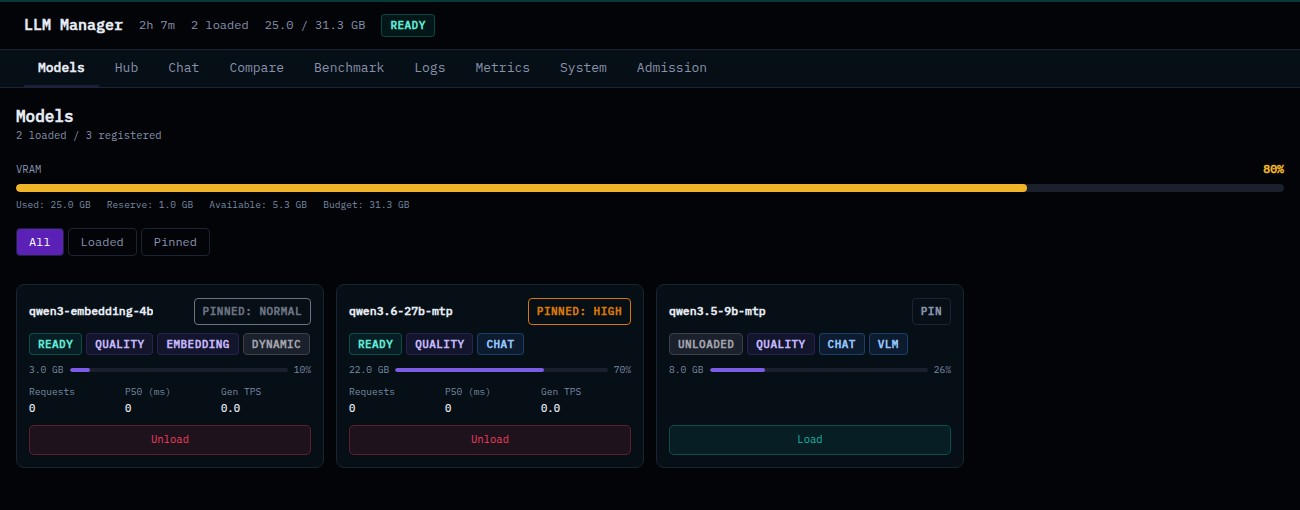Click the QUALITY tag on qwen3.6-27b-mtp

click(x=440, y=344)
